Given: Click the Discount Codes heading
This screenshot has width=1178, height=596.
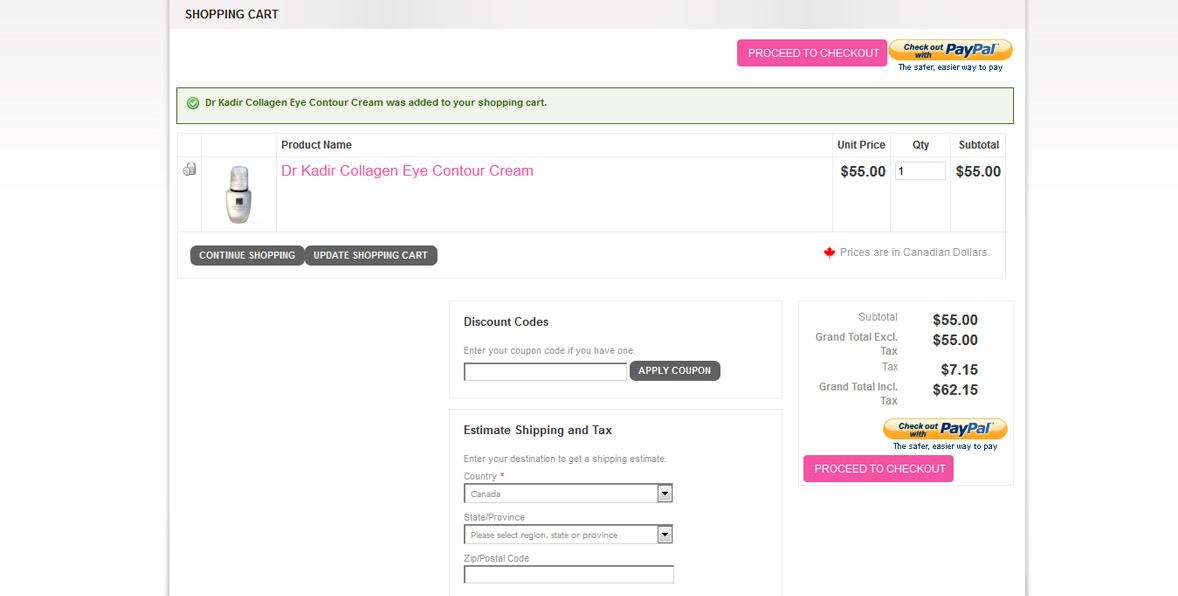Looking at the screenshot, I should tap(506, 322).
